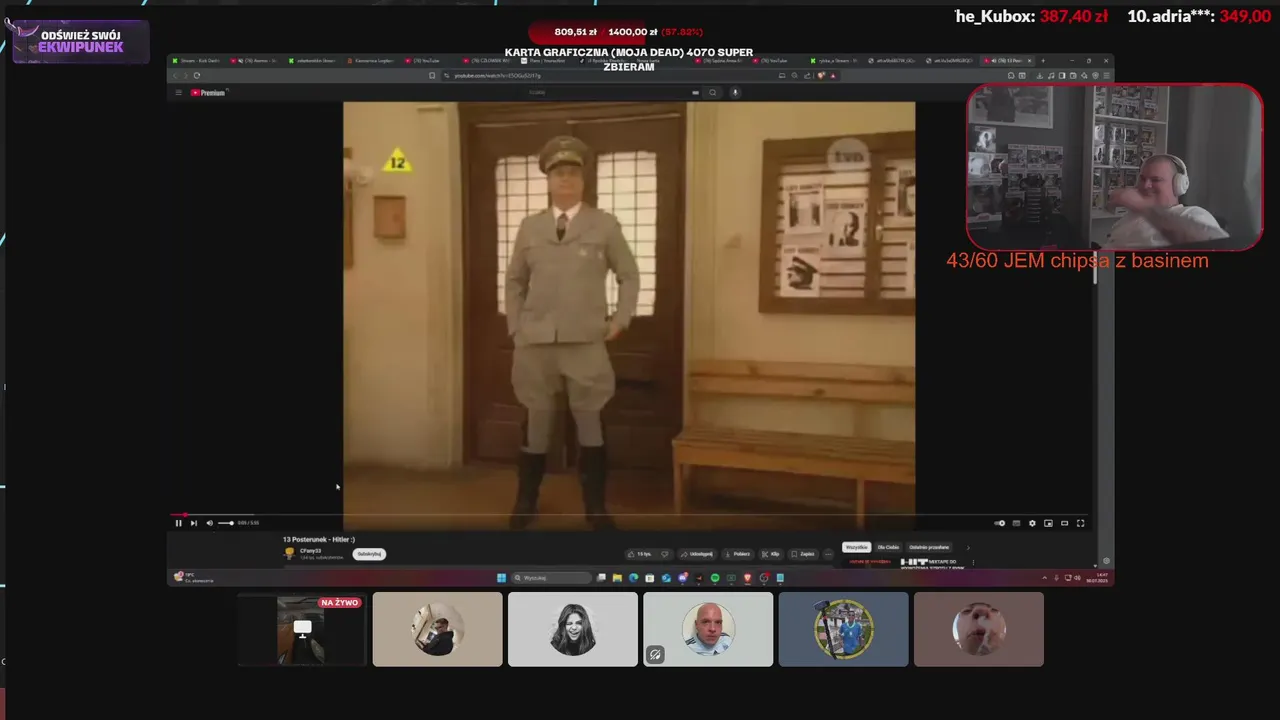Click the Zapisz save button
This screenshot has height=720, width=1280.
click(x=803, y=554)
